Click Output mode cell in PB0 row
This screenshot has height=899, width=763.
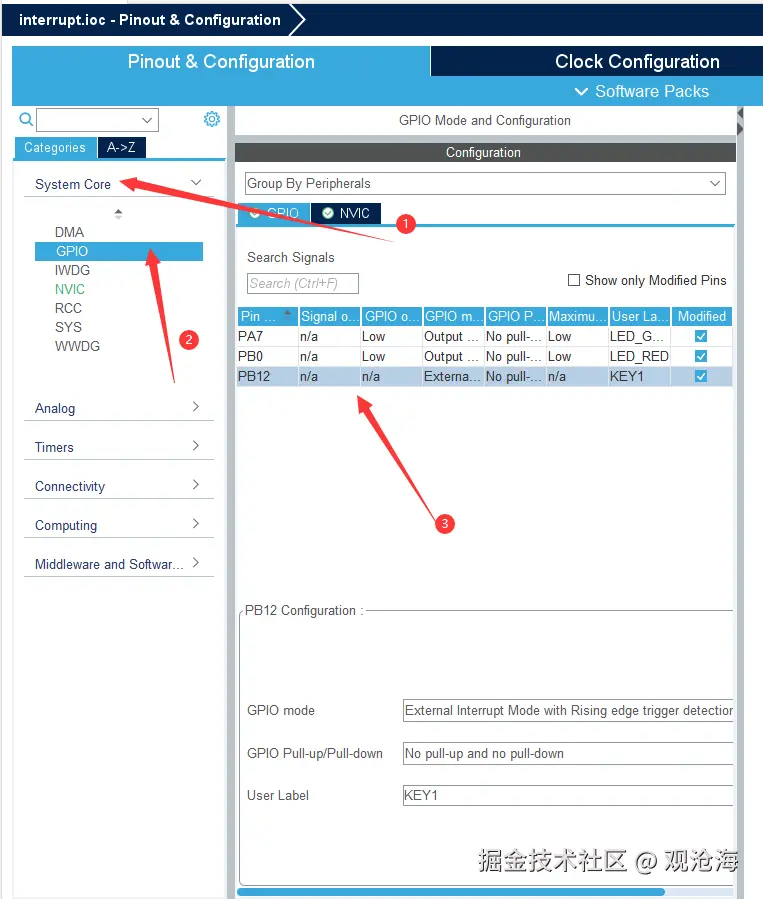pos(453,357)
